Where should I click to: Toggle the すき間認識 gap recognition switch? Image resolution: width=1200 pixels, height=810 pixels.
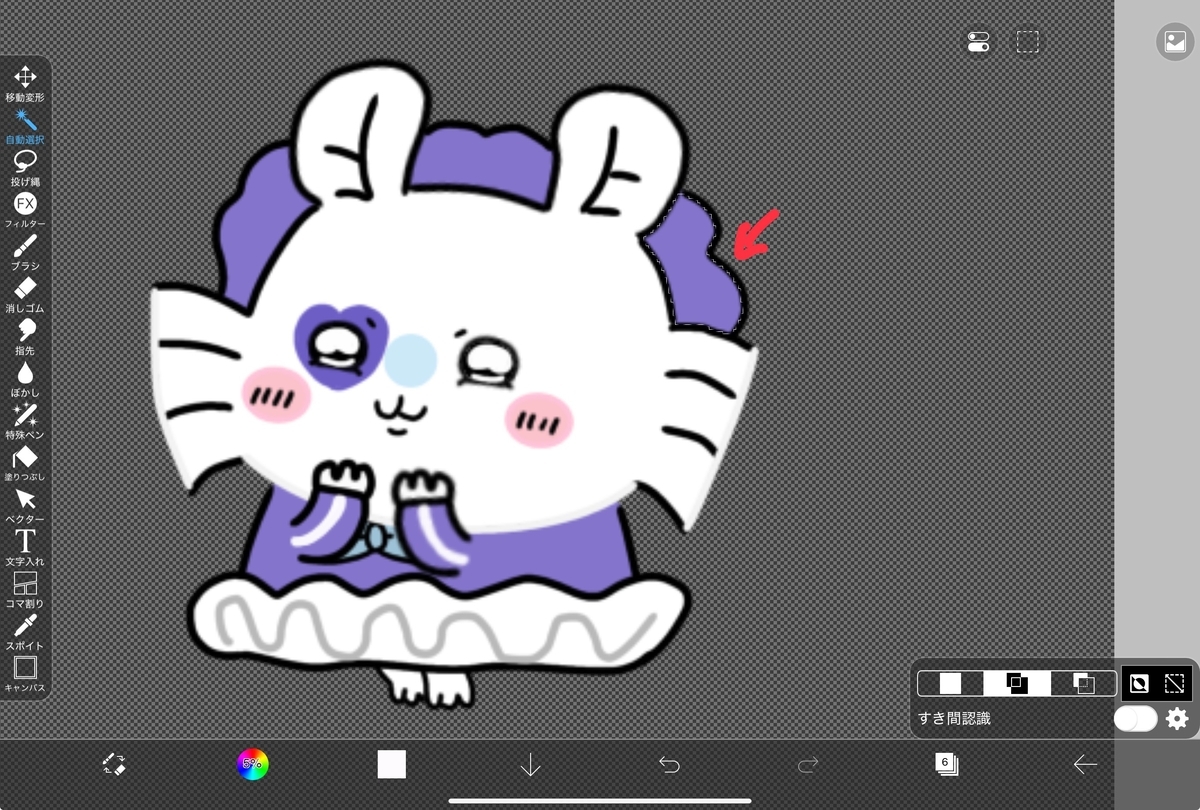[x=1136, y=718]
